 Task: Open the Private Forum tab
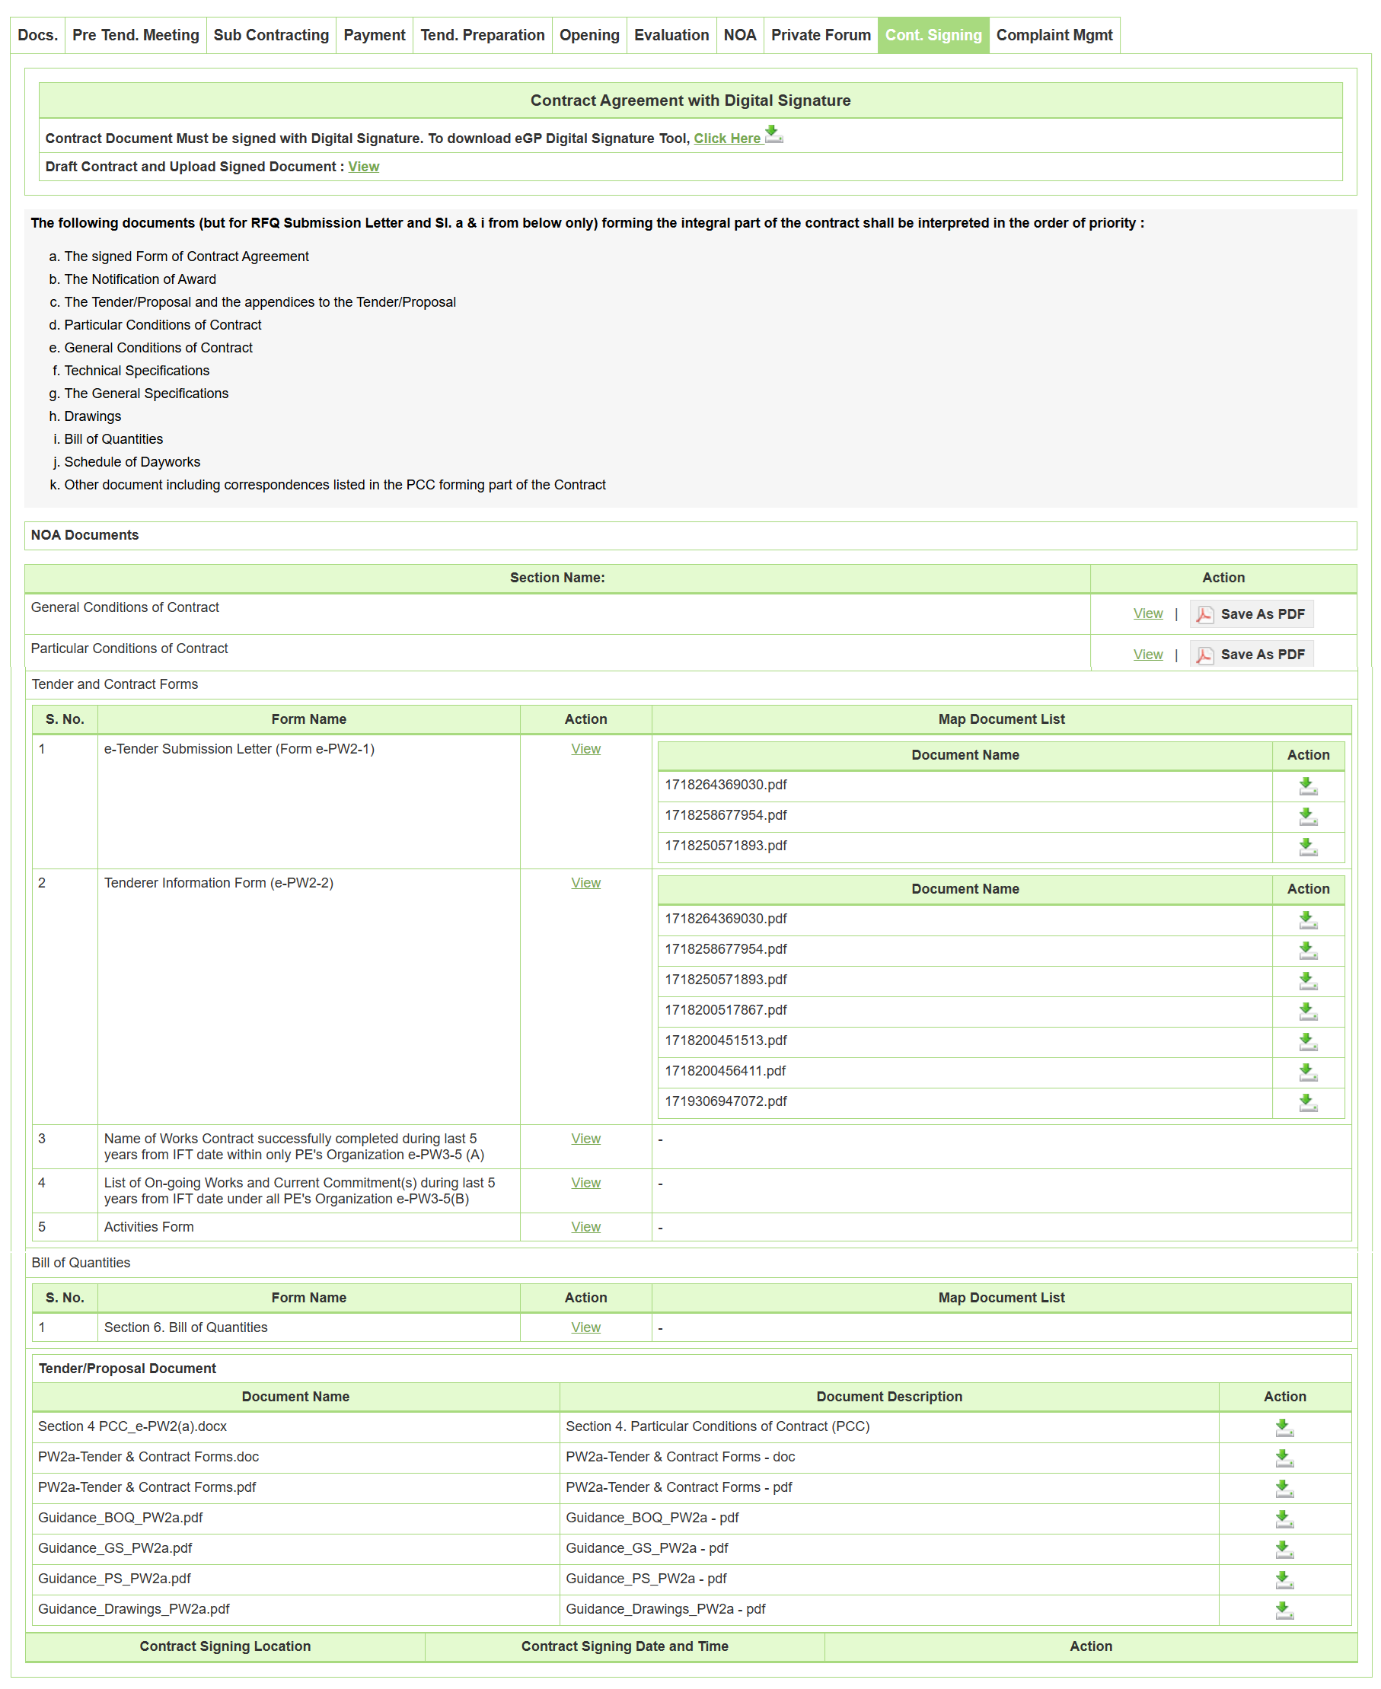point(821,35)
